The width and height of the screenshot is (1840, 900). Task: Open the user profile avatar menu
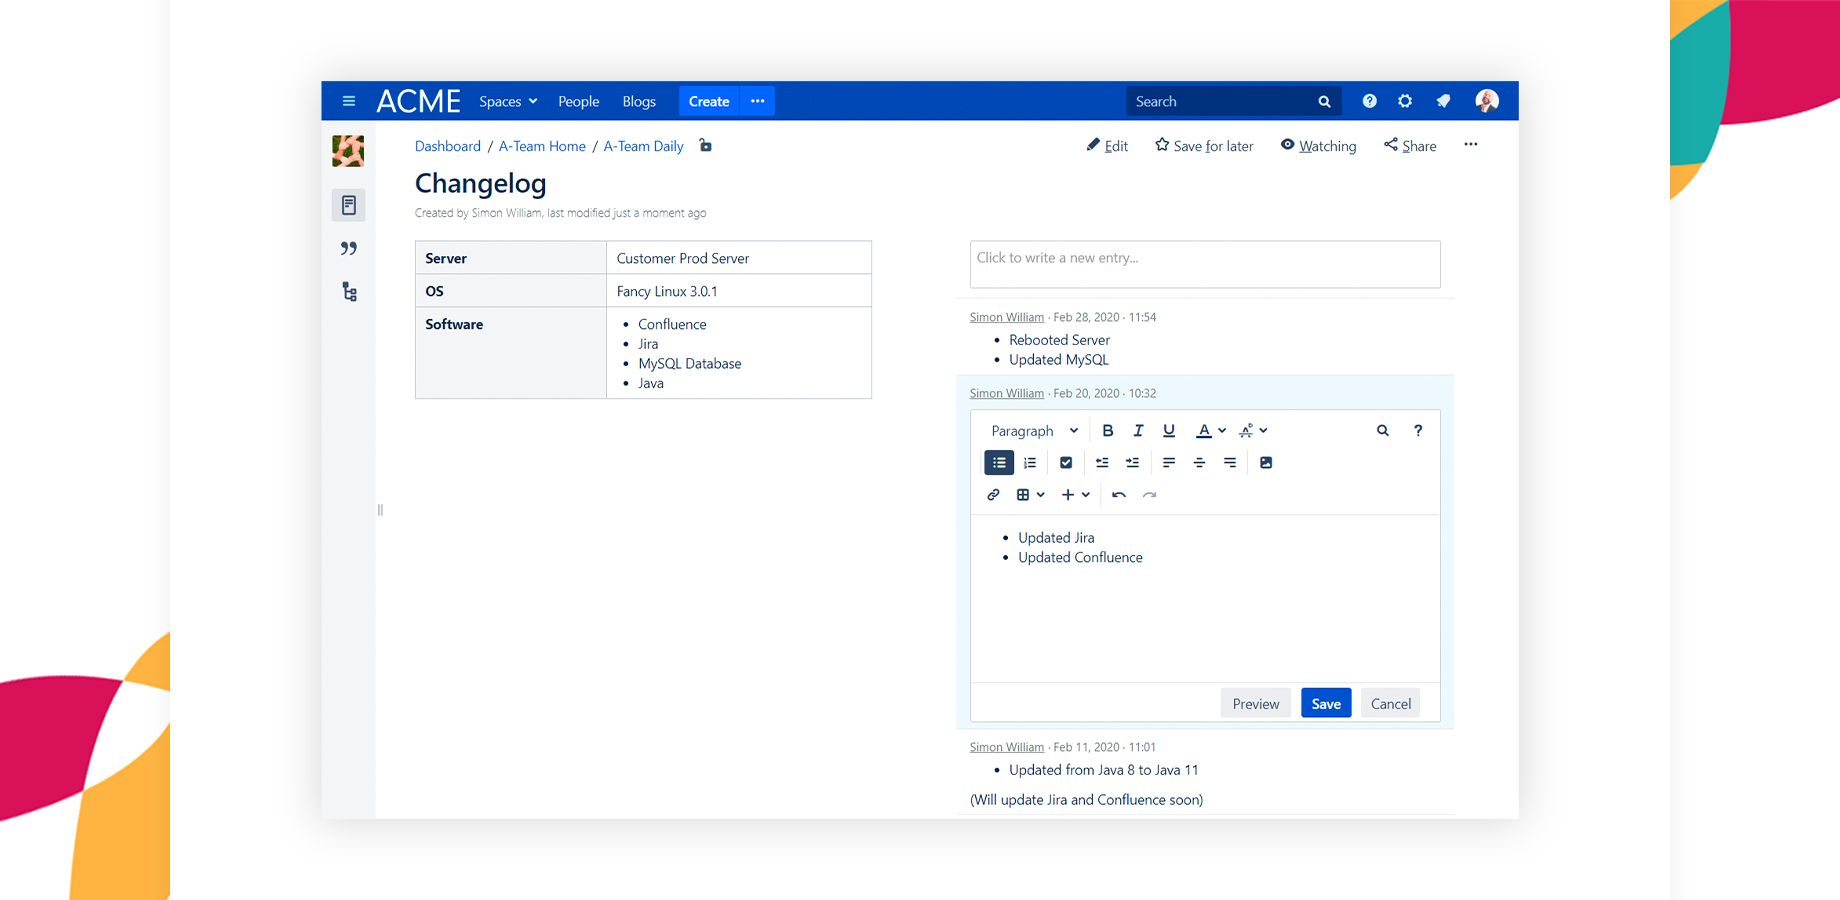1487,101
